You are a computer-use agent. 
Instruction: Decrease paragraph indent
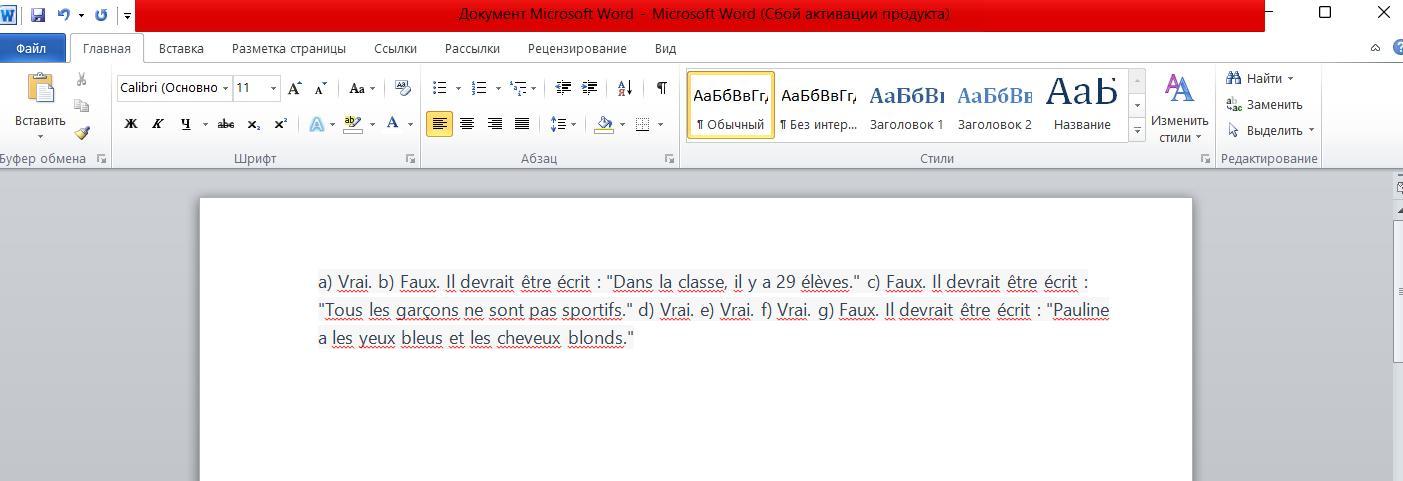[x=563, y=88]
